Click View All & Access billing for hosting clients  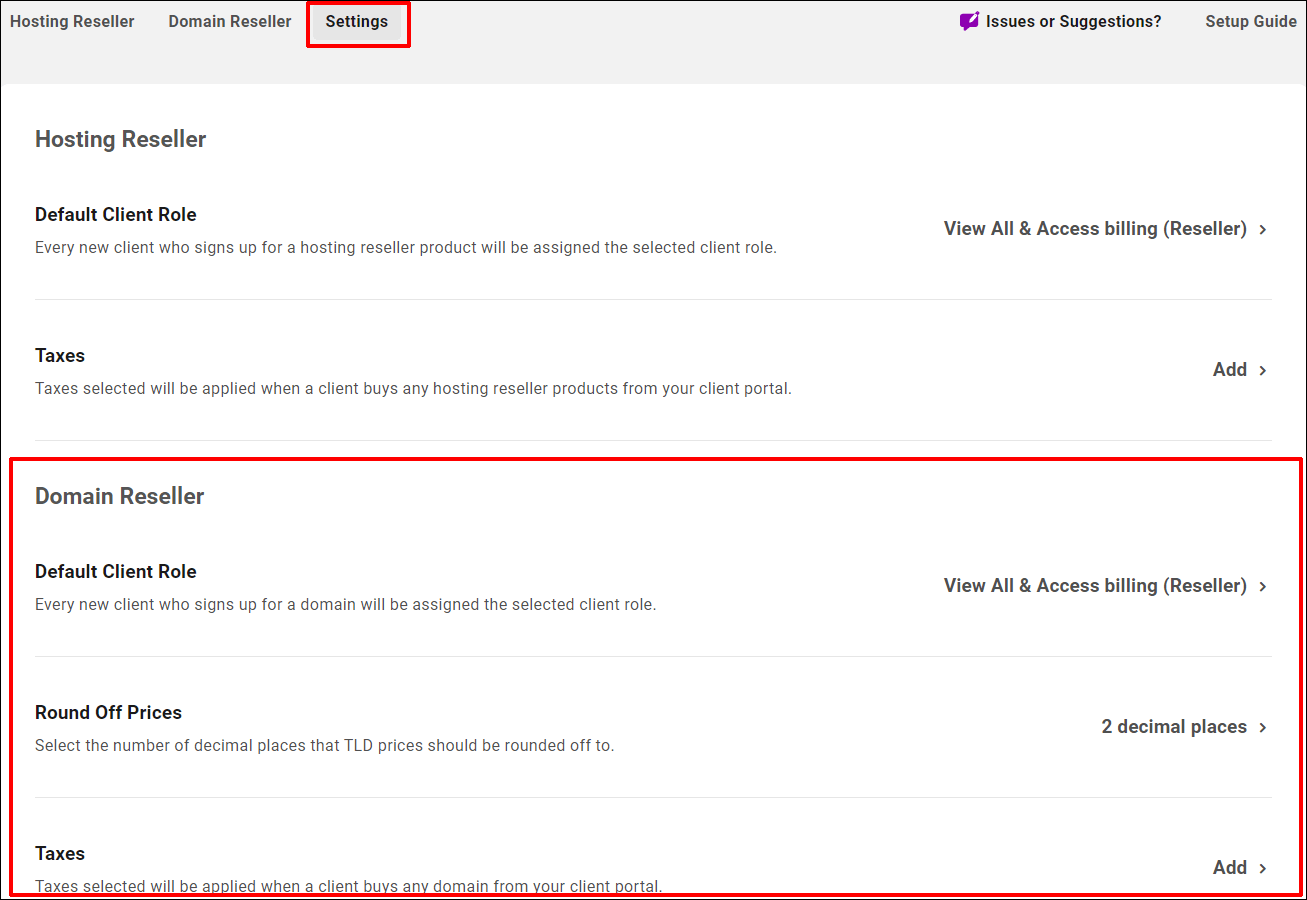tap(1095, 228)
